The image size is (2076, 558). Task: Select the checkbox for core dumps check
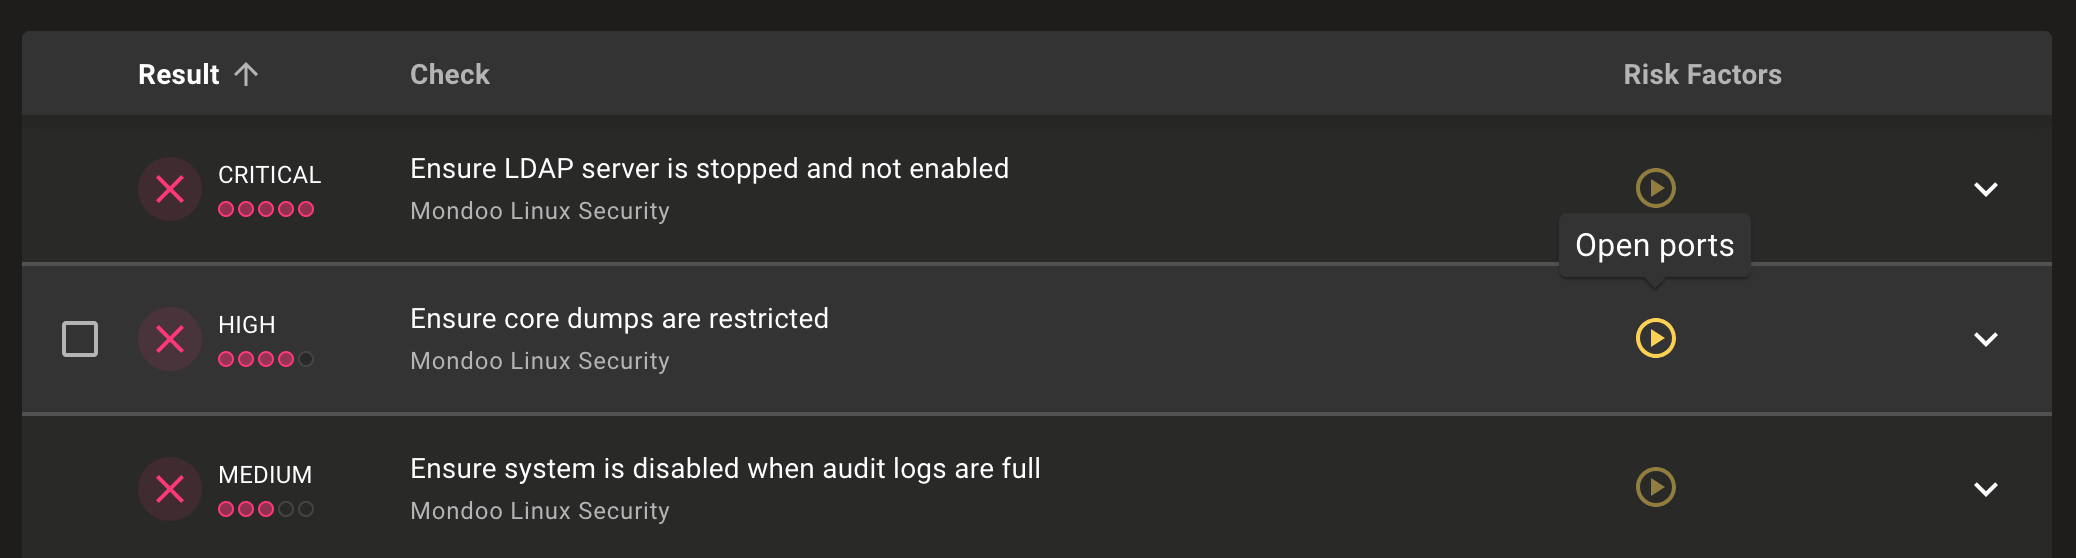coord(80,339)
